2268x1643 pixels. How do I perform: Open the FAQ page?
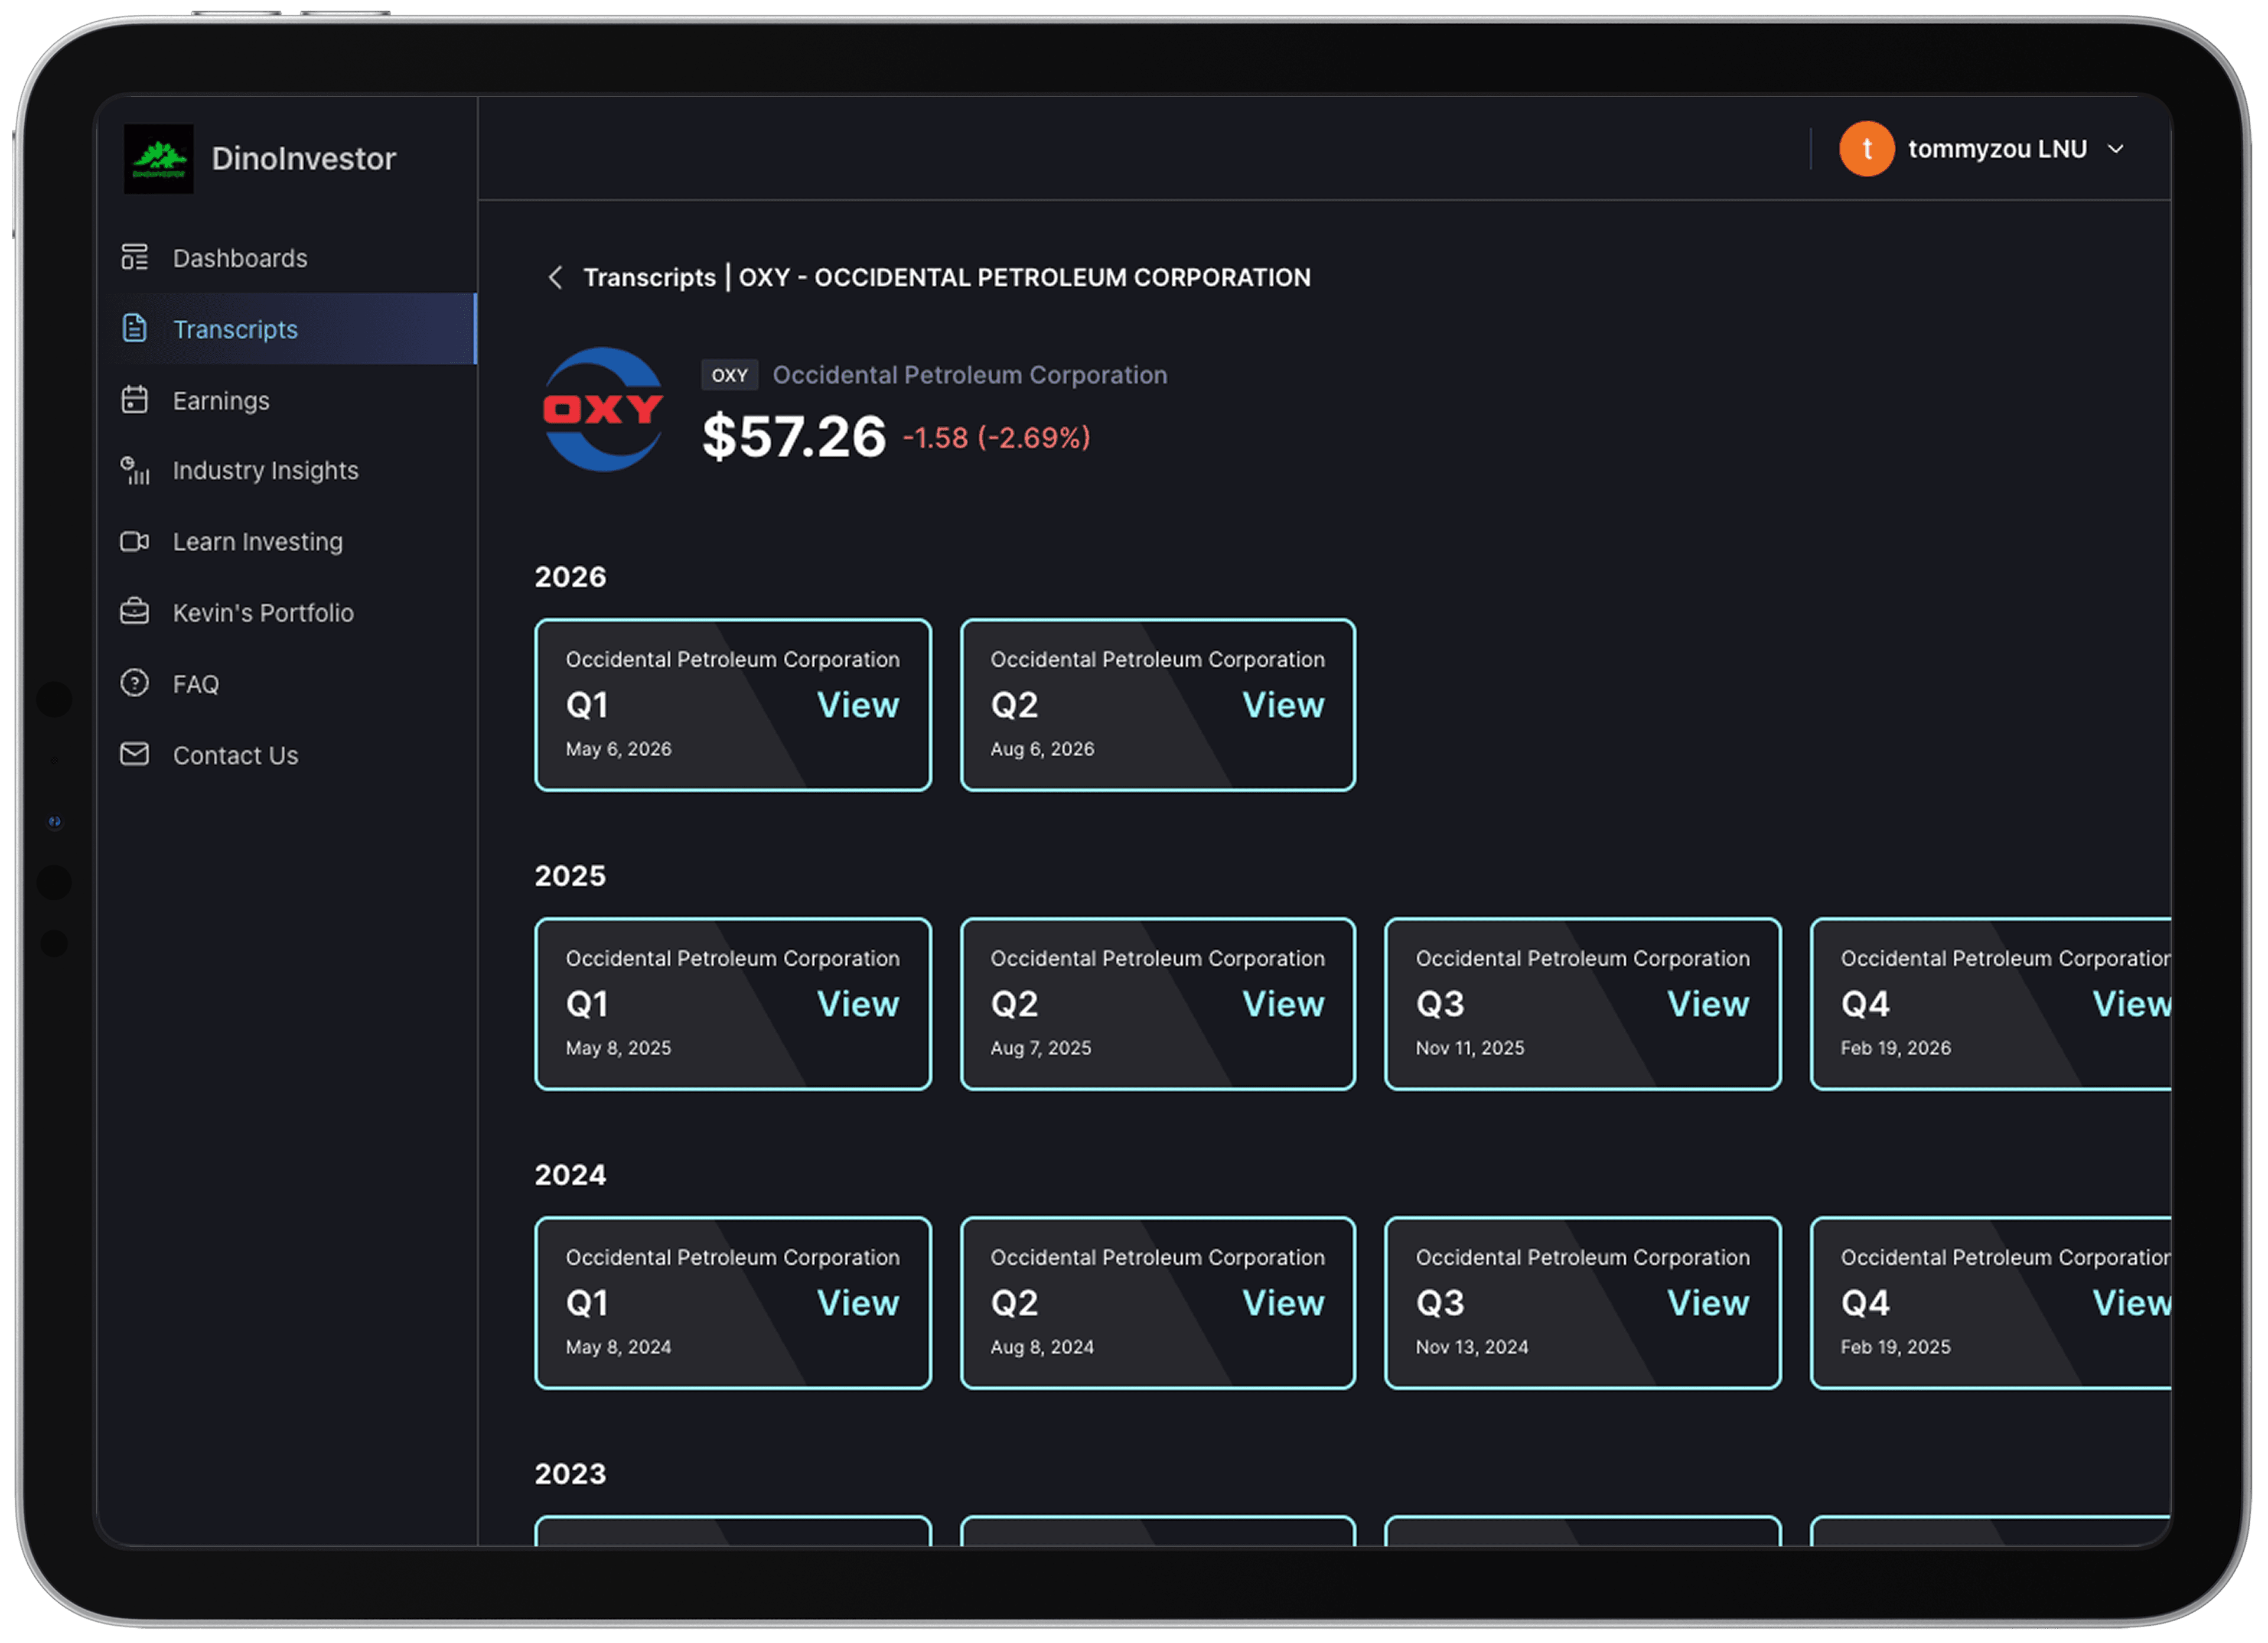click(x=196, y=684)
